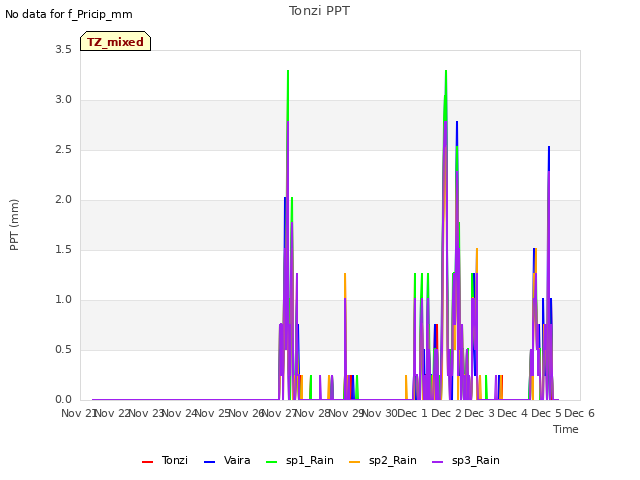
Task: Click the Dec 1 x-axis date label
Action: pyautogui.click(x=412, y=413)
